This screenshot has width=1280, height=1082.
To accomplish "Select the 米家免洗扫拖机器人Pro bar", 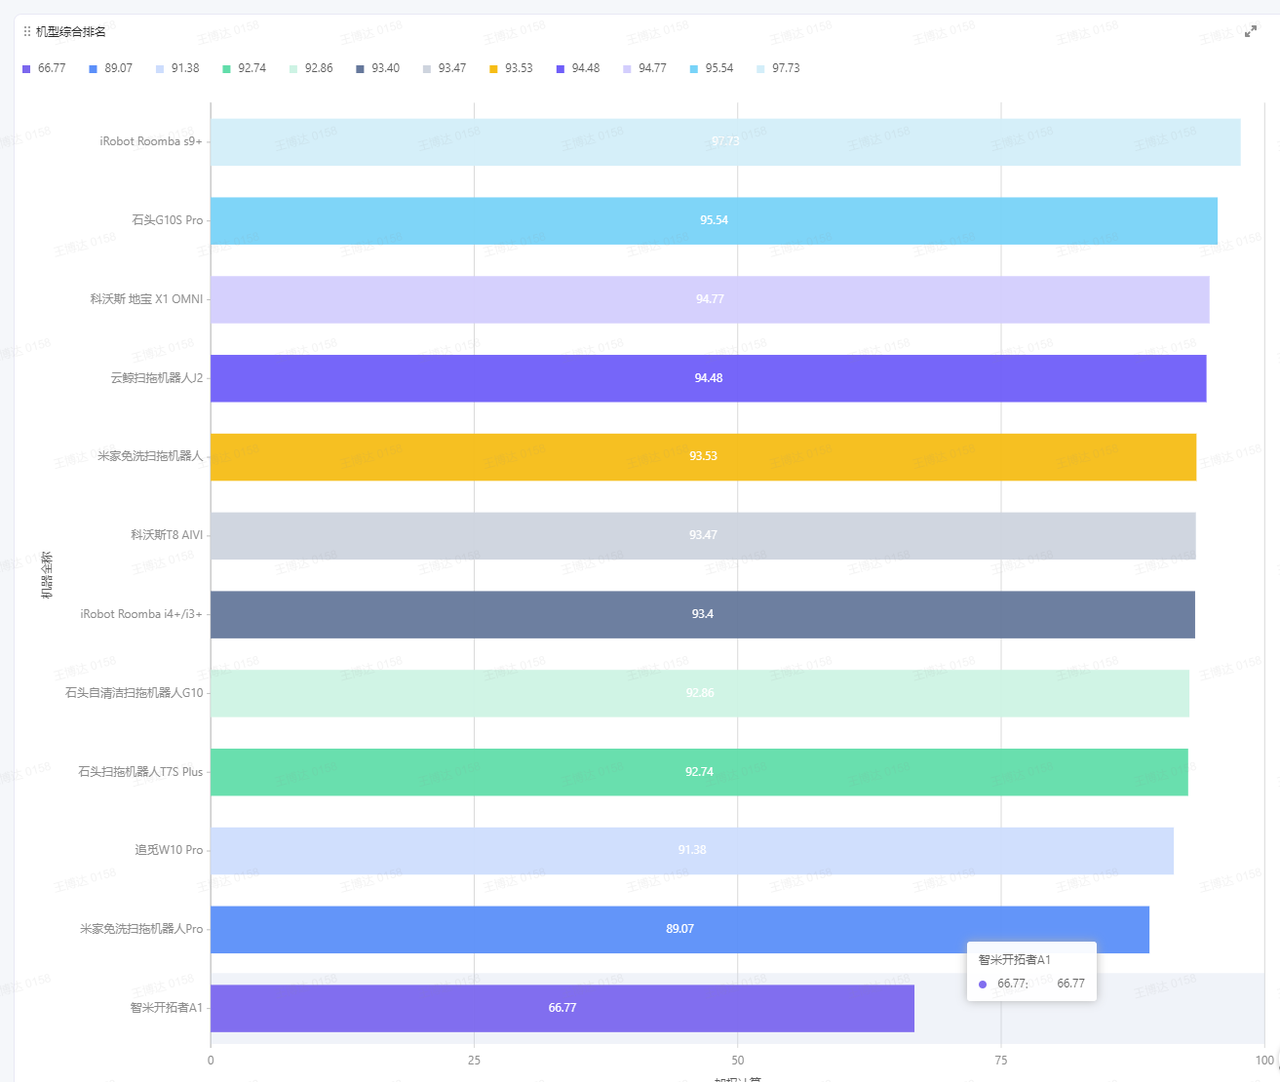I will coord(680,929).
